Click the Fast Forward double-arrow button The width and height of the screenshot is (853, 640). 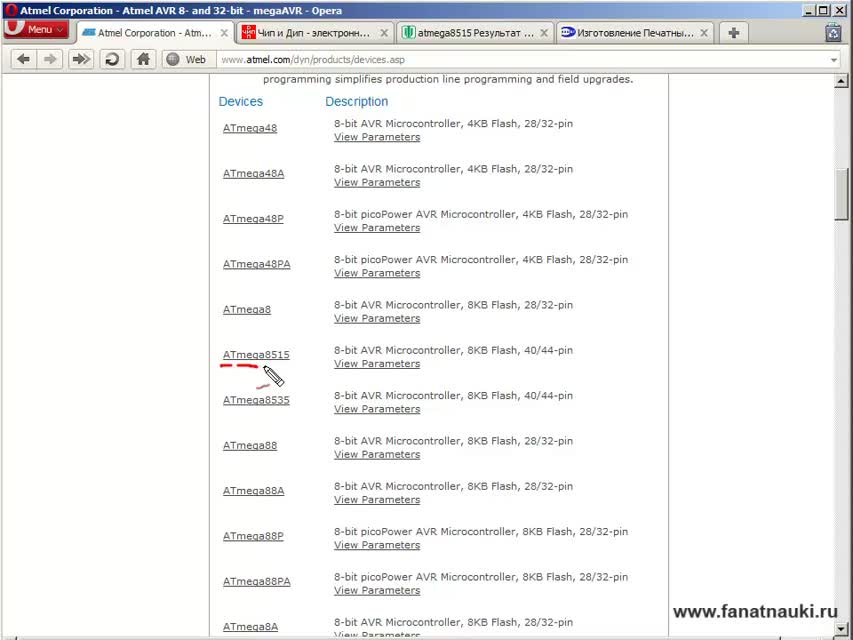tap(81, 59)
